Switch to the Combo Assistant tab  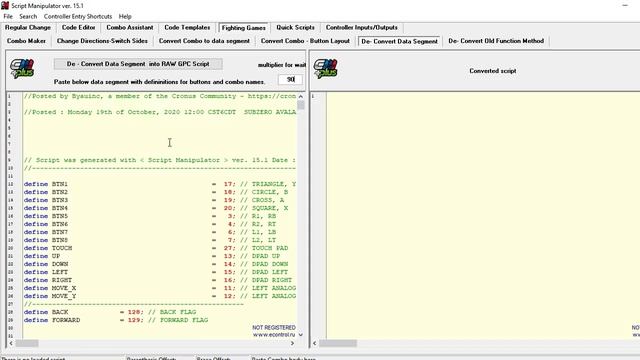point(130,27)
